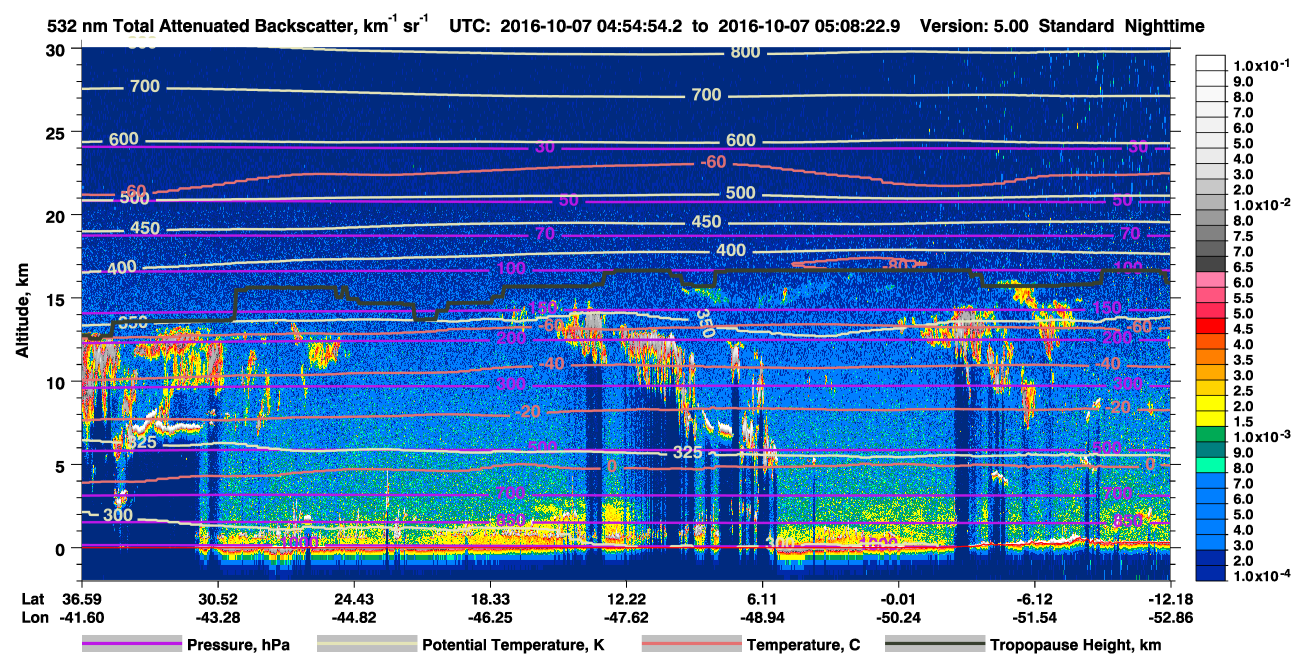1300x667 pixels.
Task: Click altitude axis tick label 25
Action: point(58,132)
